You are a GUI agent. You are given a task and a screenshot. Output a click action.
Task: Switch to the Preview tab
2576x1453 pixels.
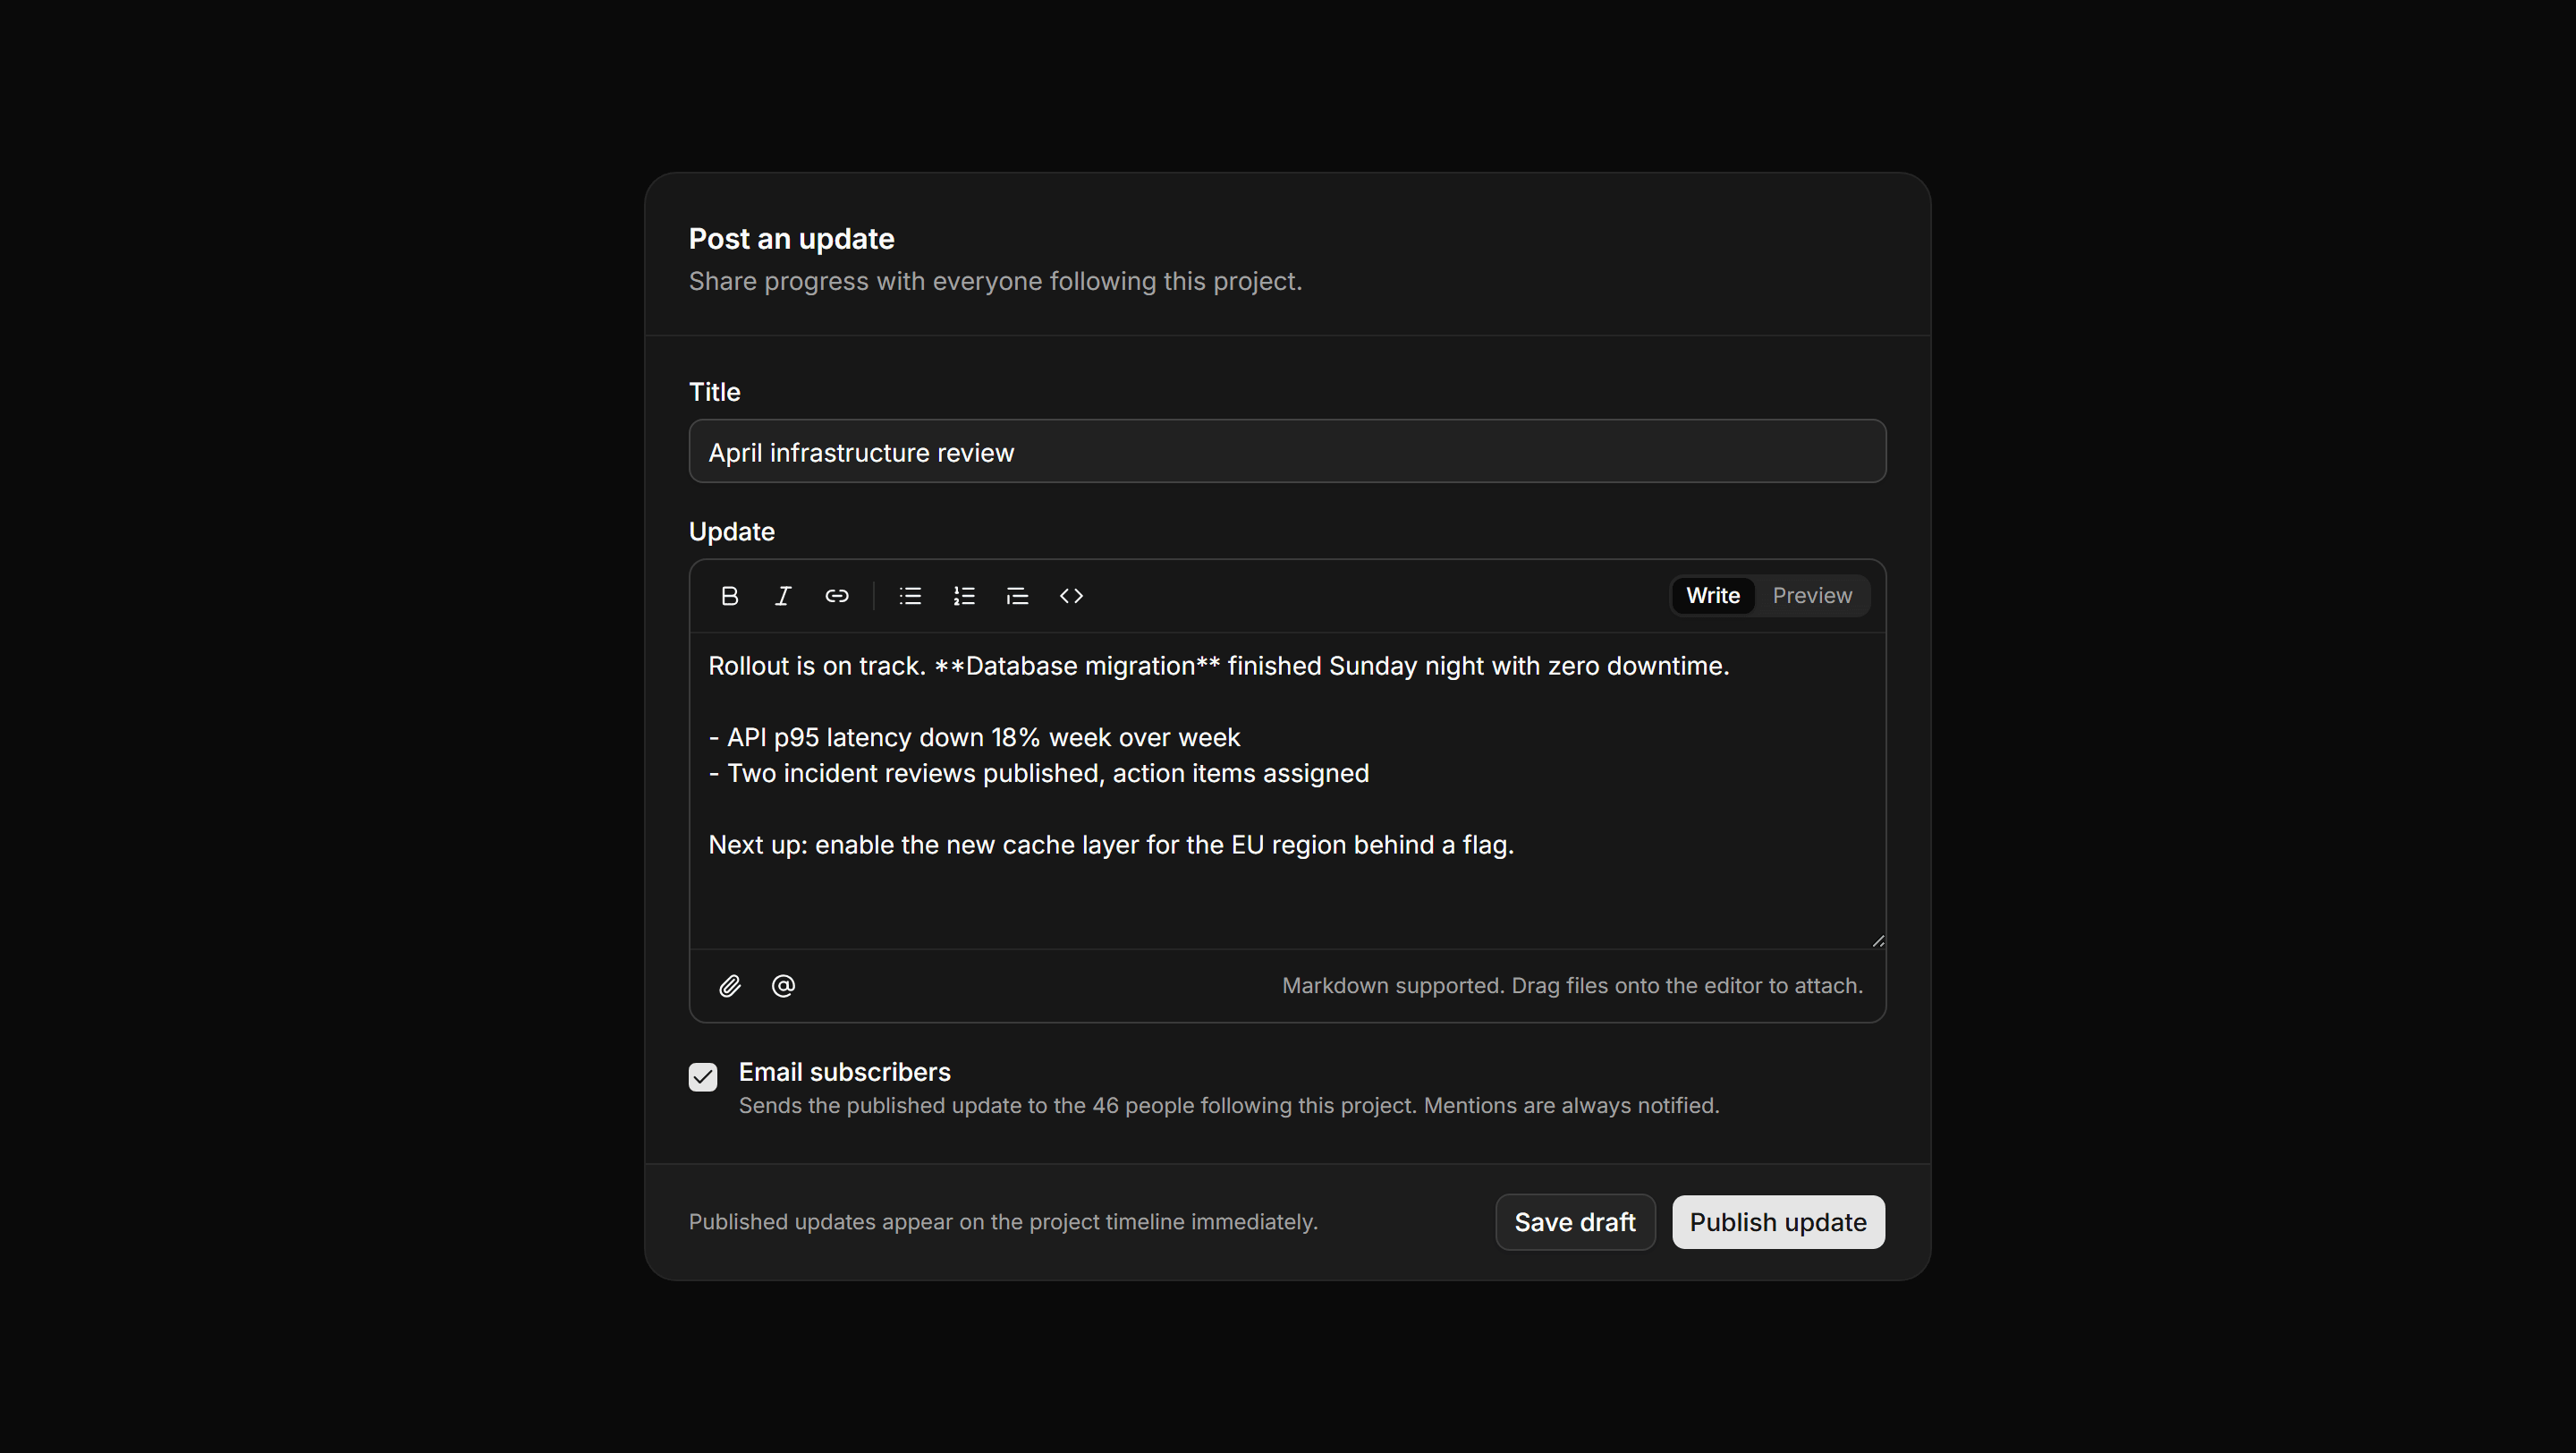pos(1812,596)
